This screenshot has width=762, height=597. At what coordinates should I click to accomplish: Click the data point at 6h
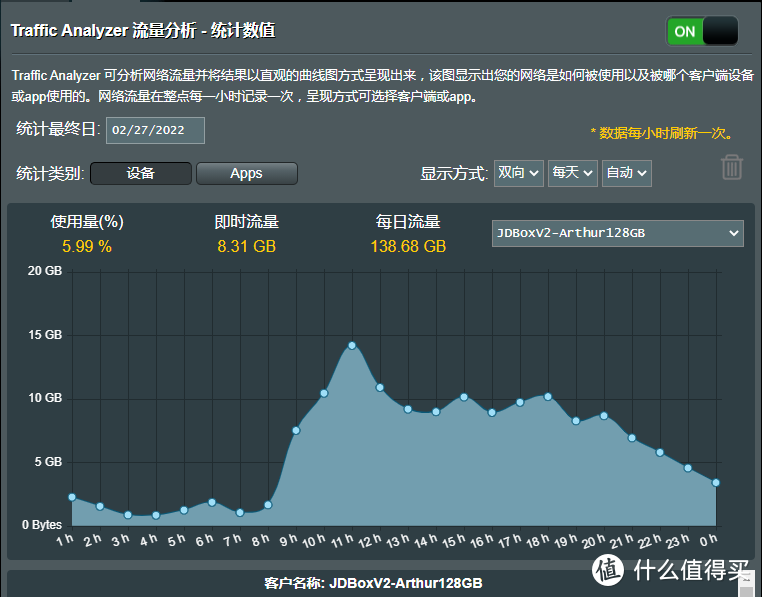click(x=212, y=502)
